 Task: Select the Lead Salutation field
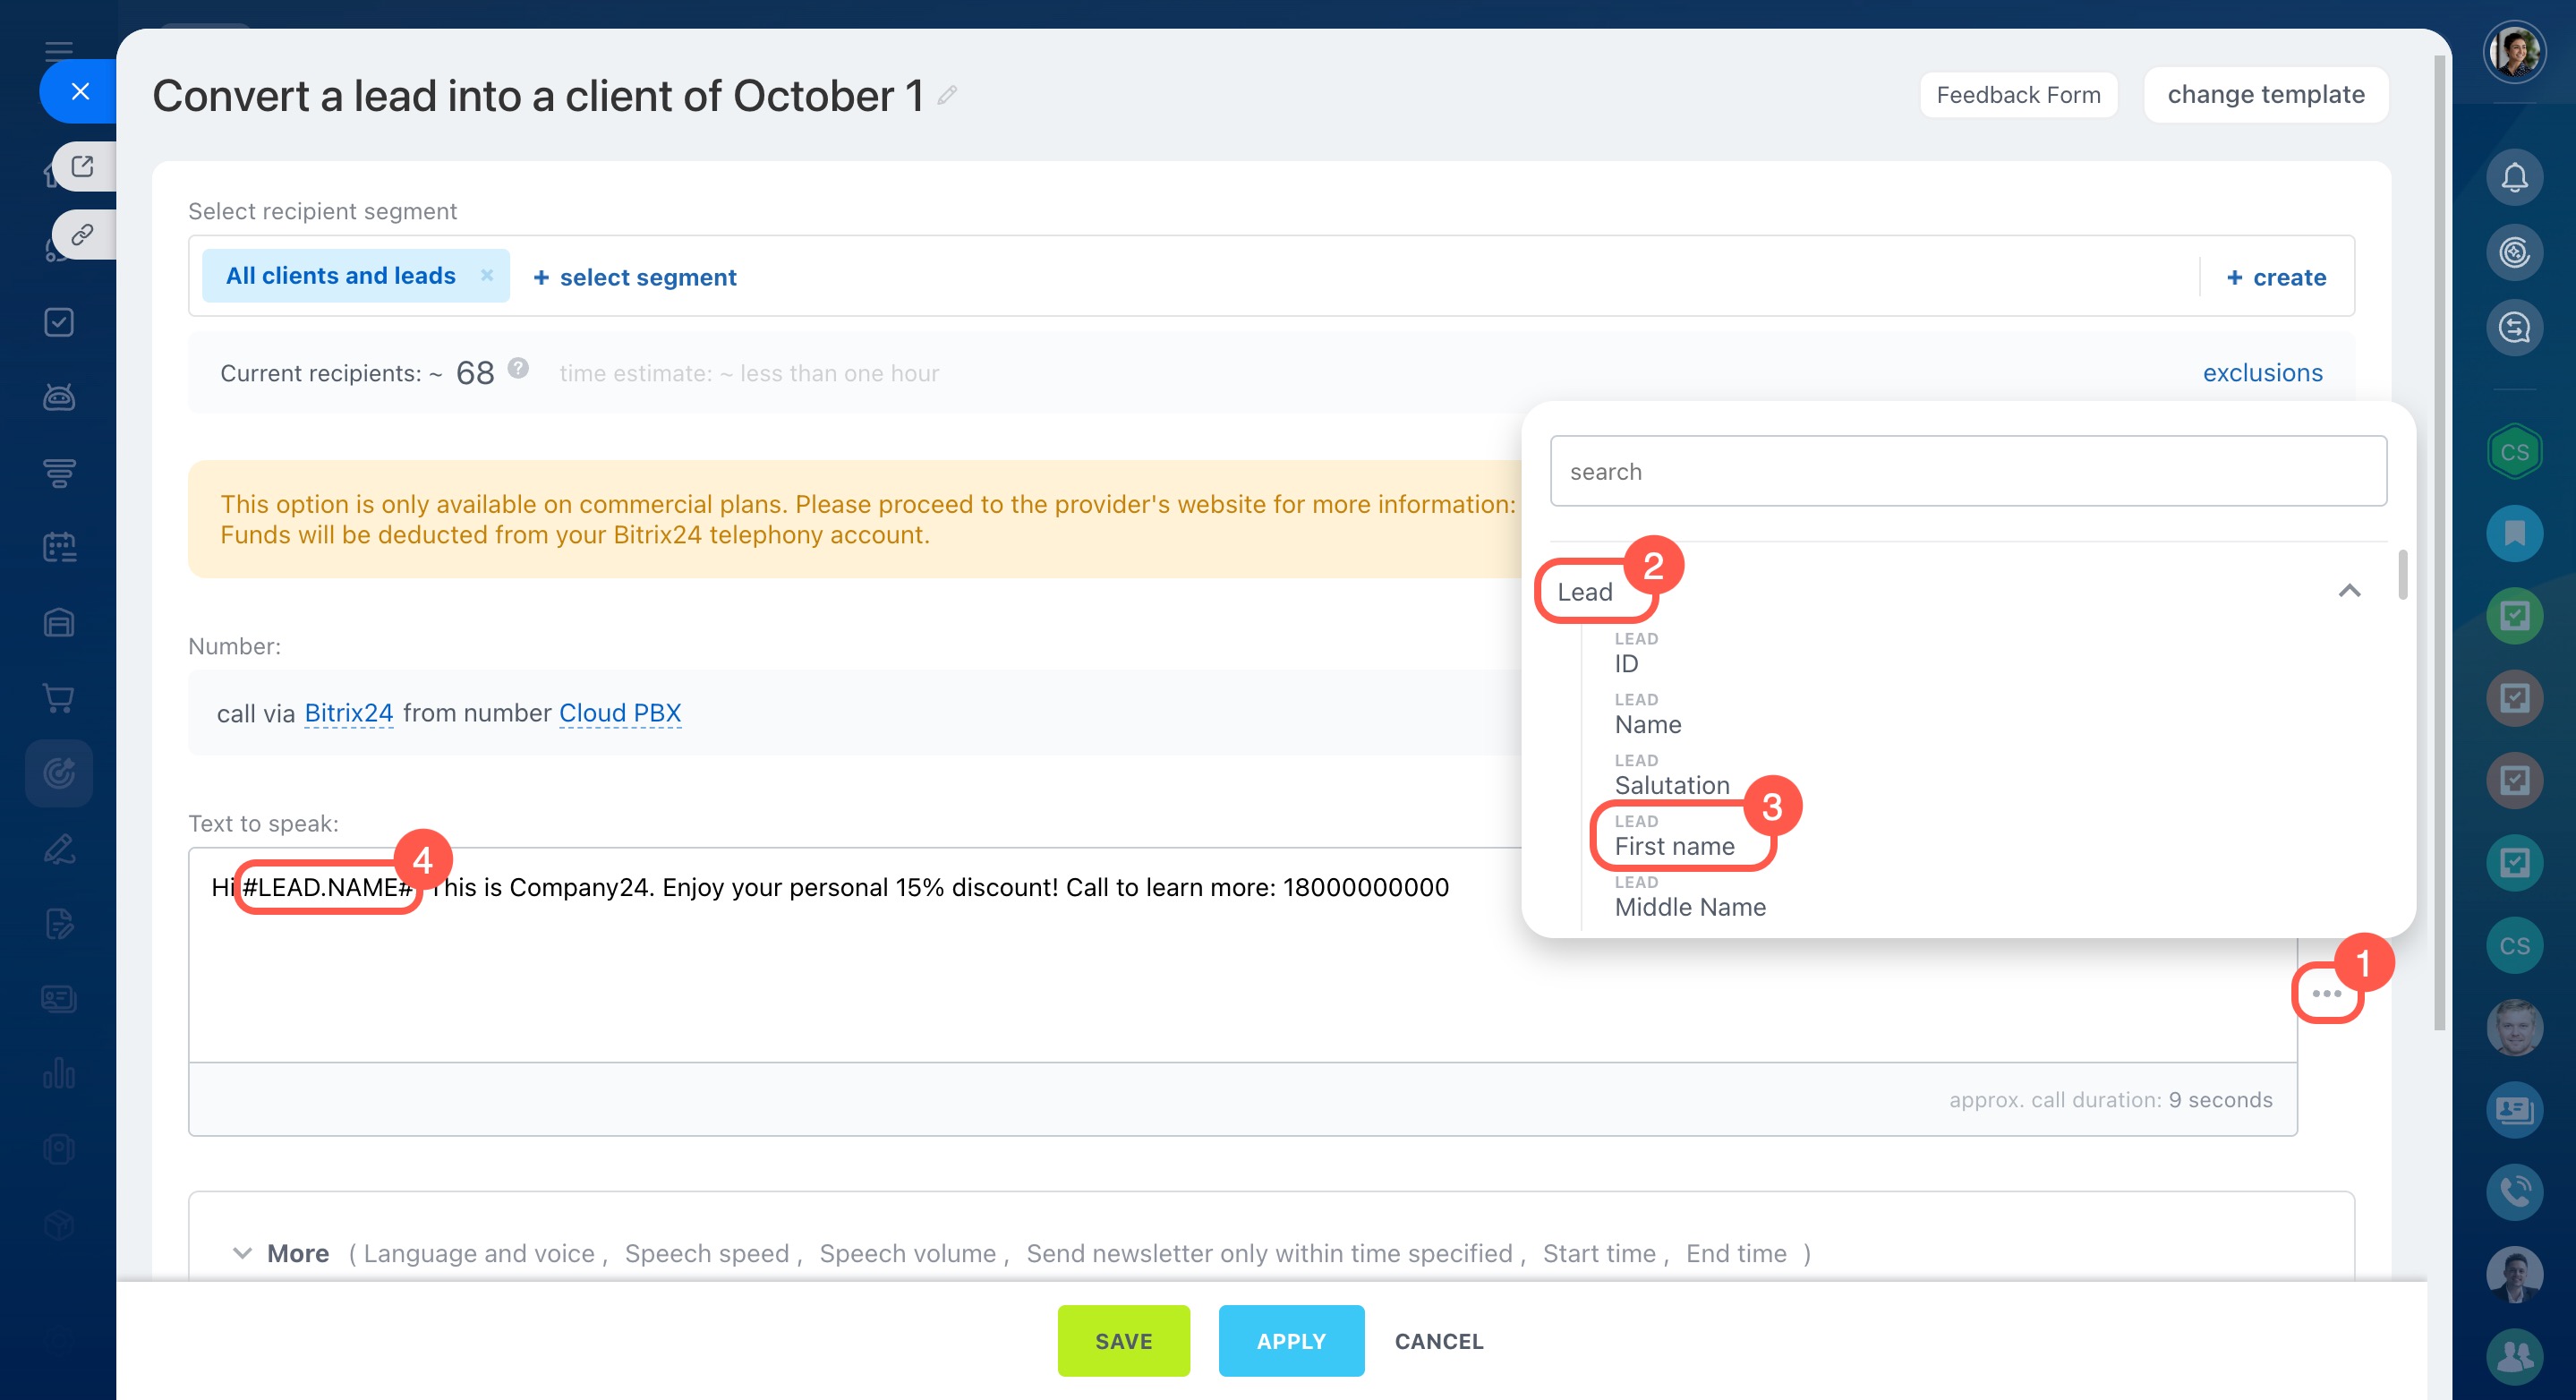[x=1671, y=784]
